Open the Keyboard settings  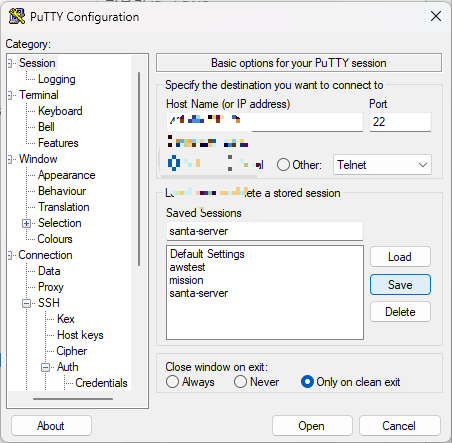point(60,111)
